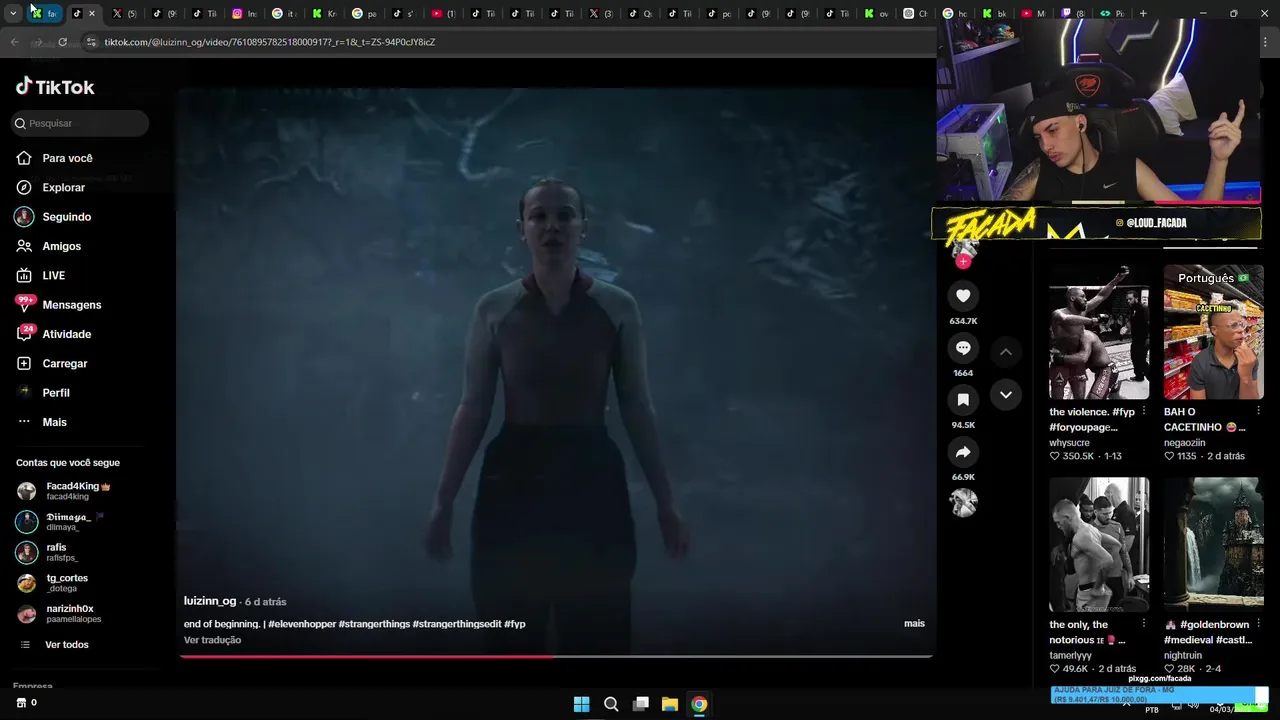Share the video with arrow icon
The height and width of the screenshot is (720, 1280).
click(963, 452)
